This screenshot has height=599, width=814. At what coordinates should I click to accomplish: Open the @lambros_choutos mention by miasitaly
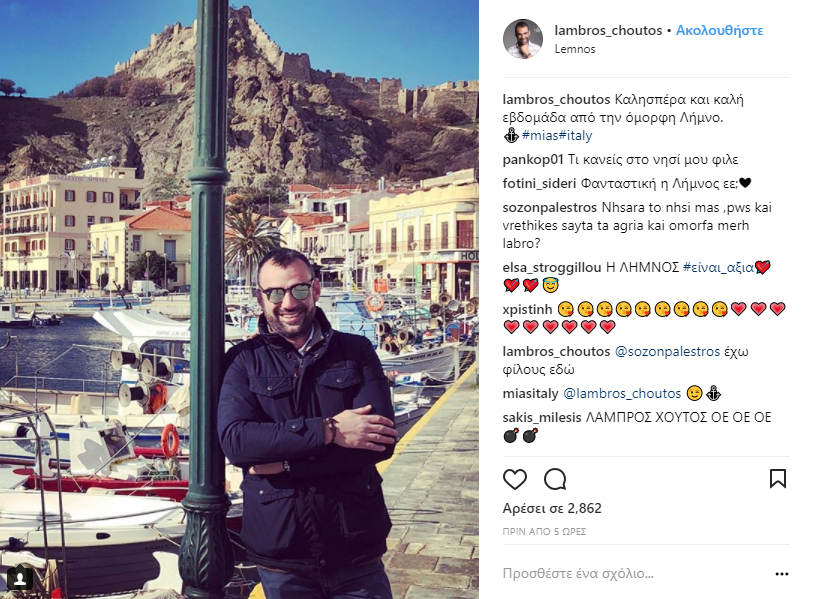[x=622, y=393]
